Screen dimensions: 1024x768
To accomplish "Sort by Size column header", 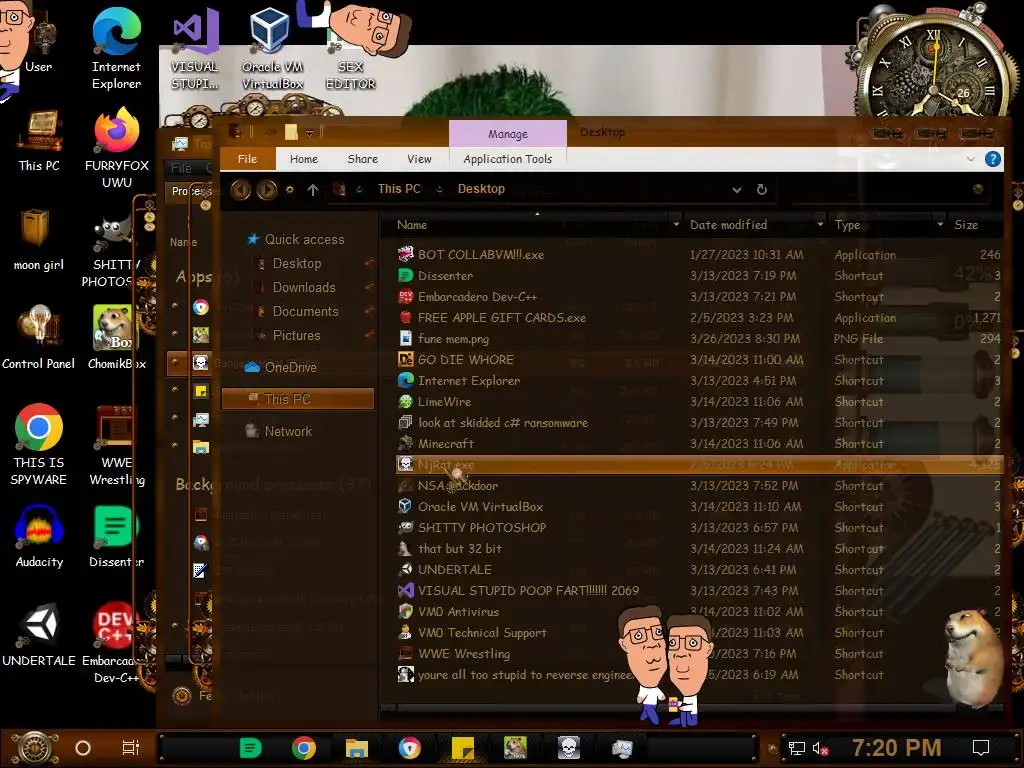I will point(967,225).
